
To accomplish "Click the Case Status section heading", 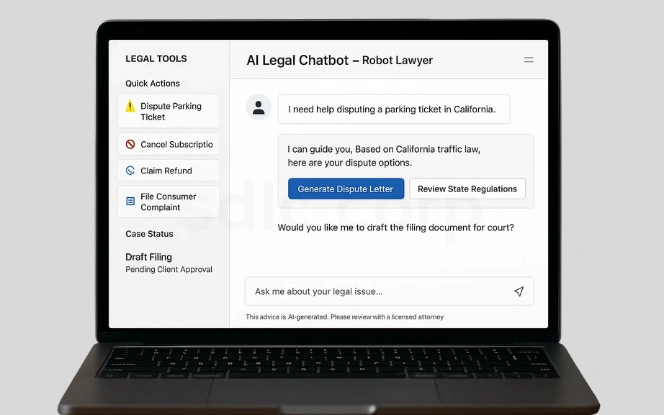I will [x=149, y=234].
